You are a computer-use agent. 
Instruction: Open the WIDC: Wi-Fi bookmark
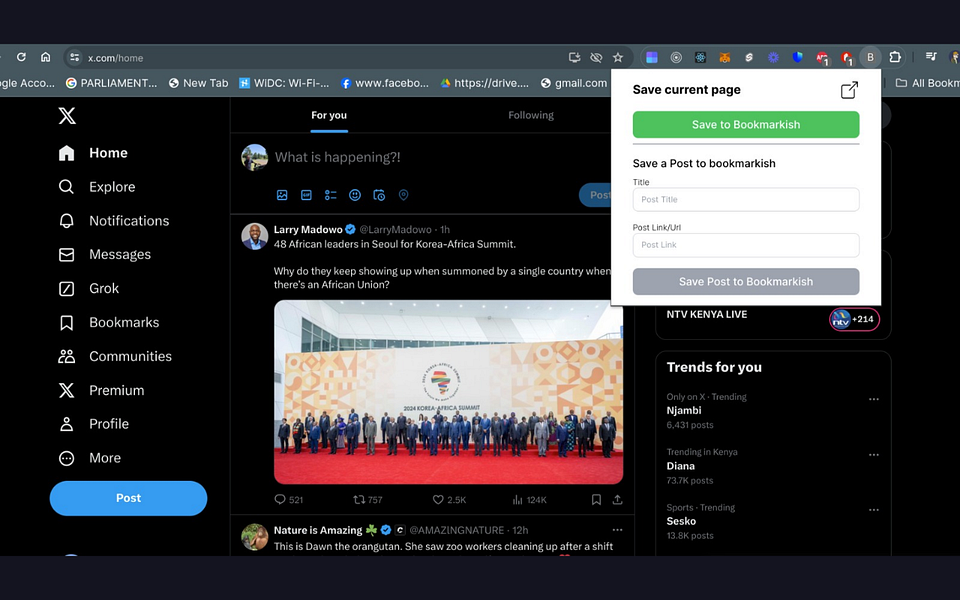click(x=284, y=83)
